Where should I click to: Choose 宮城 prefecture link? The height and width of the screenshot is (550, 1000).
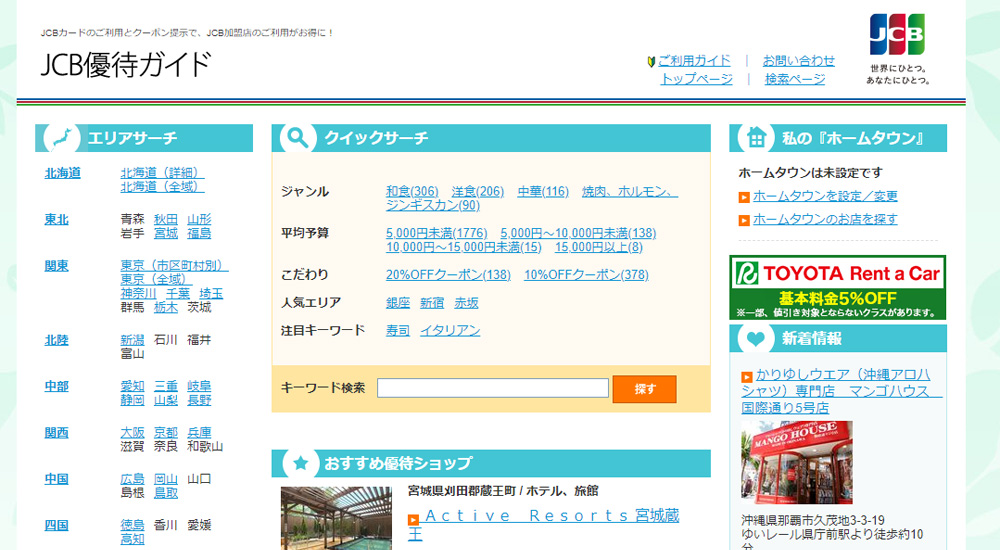point(166,234)
